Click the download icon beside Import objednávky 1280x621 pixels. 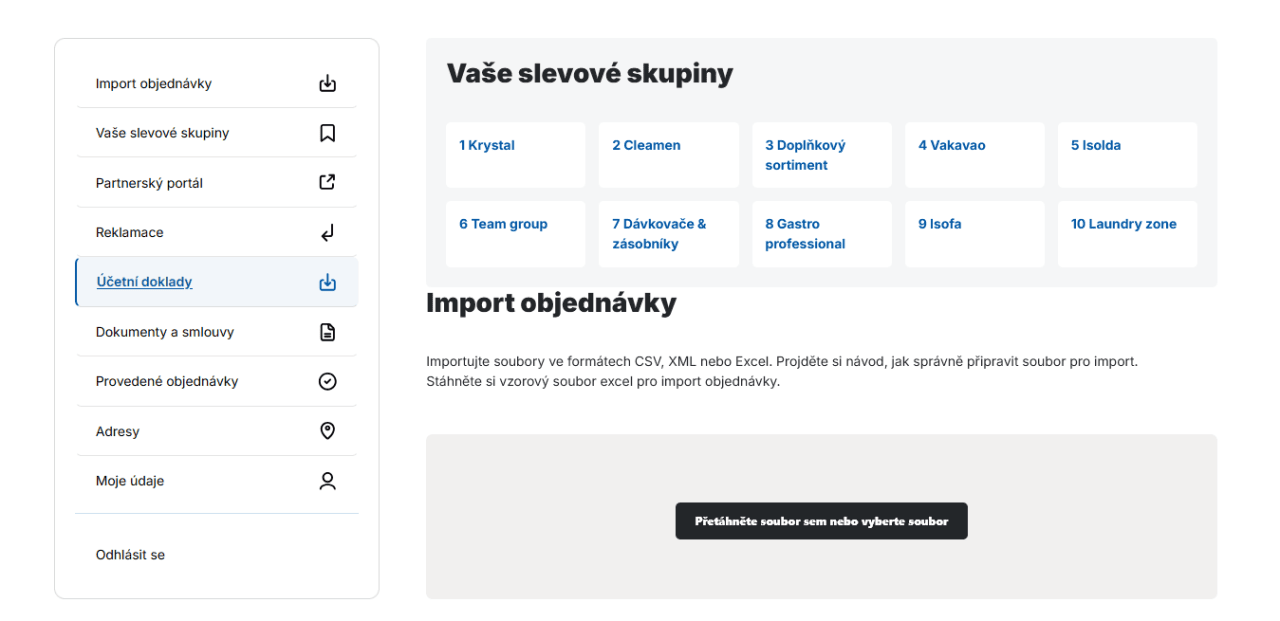click(327, 84)
